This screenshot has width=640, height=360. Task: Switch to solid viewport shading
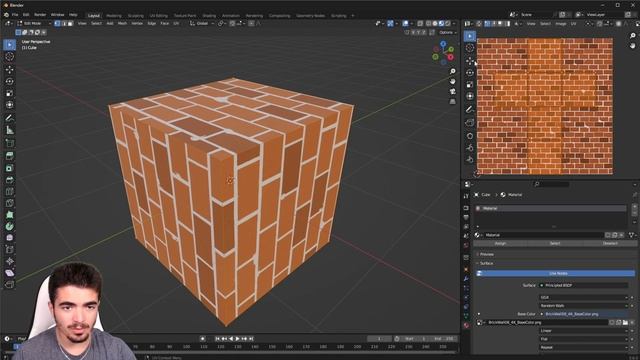(435, 24)
